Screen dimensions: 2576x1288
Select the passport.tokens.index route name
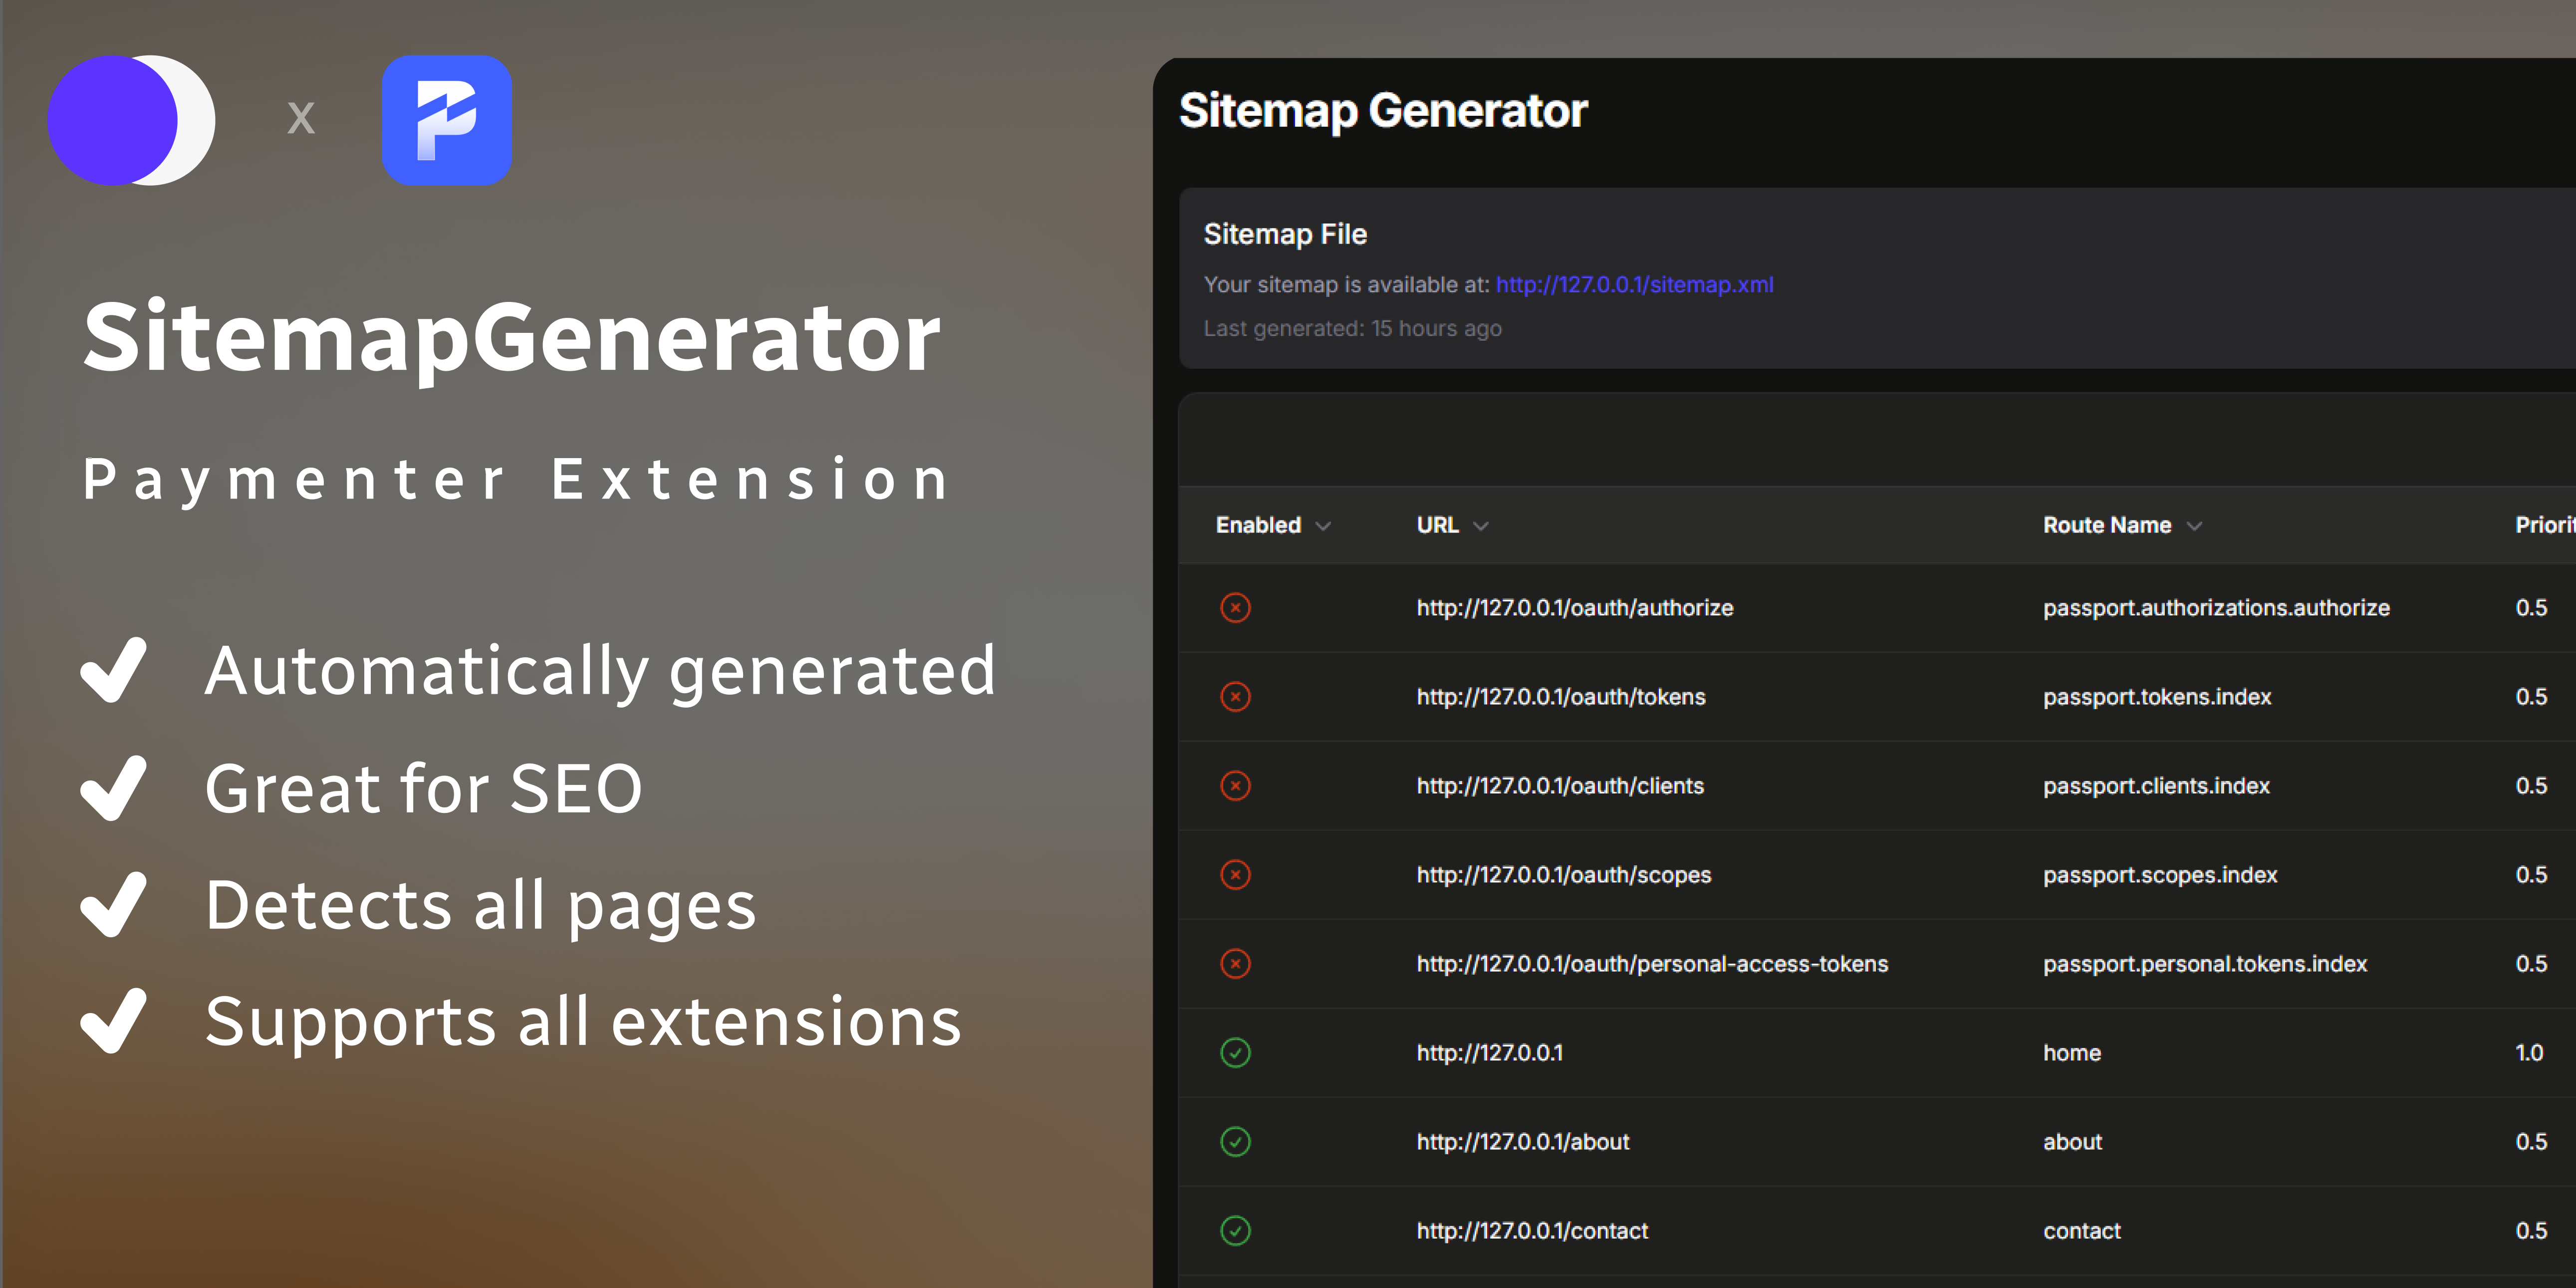pyautogui.click(x=2157, y=696)
